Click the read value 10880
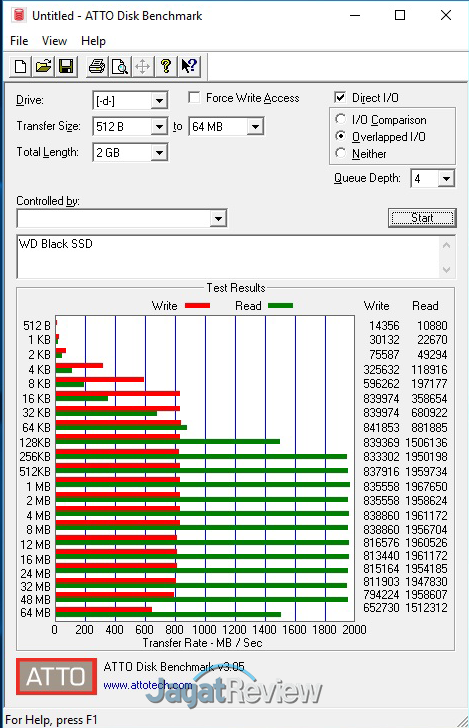Screen dimensions: 469x728 432,325
